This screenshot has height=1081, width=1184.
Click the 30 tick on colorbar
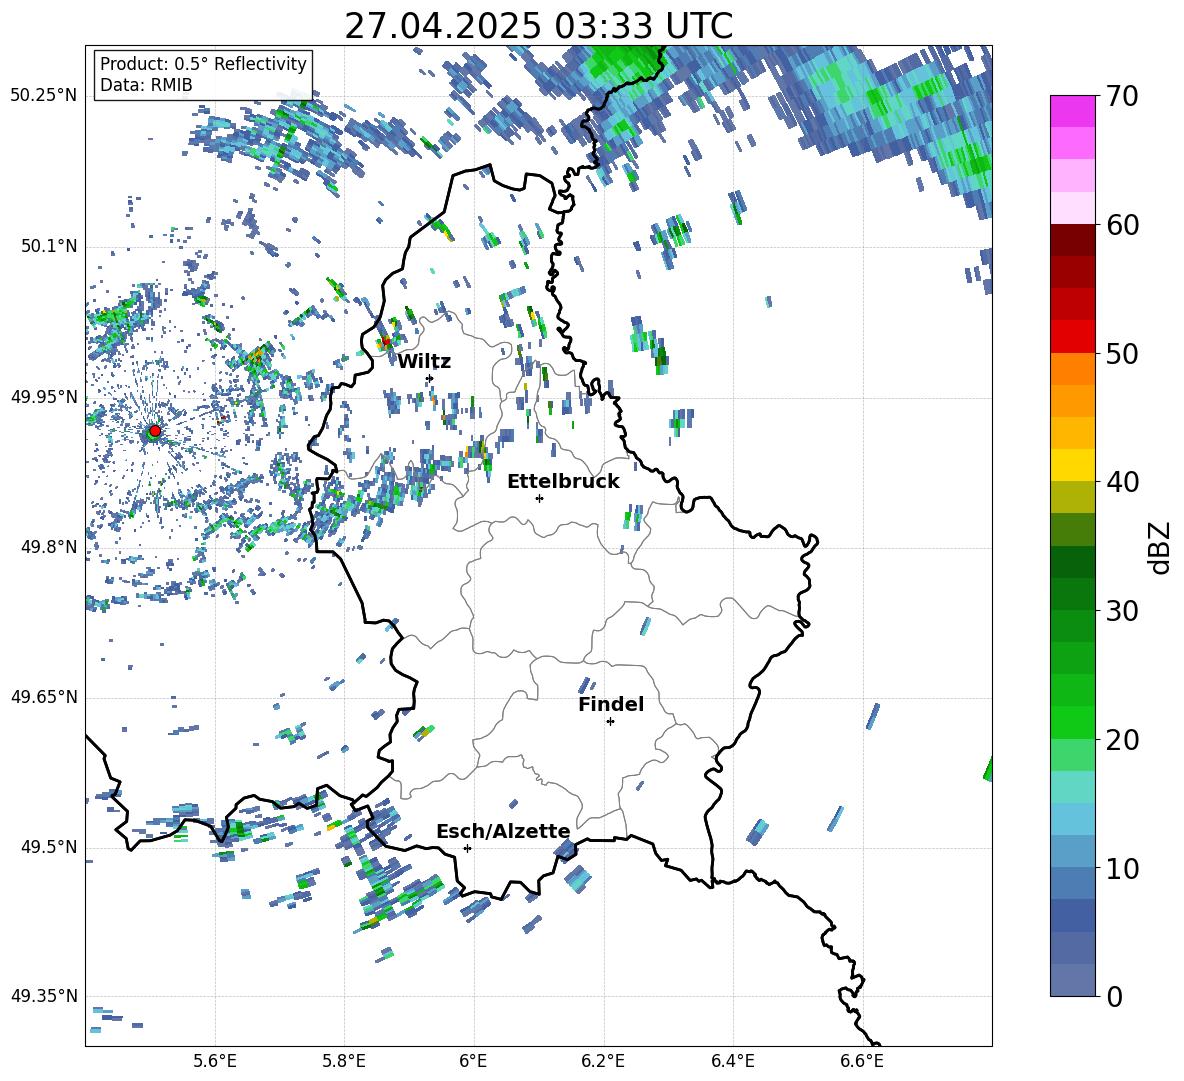coord(1122,611)
